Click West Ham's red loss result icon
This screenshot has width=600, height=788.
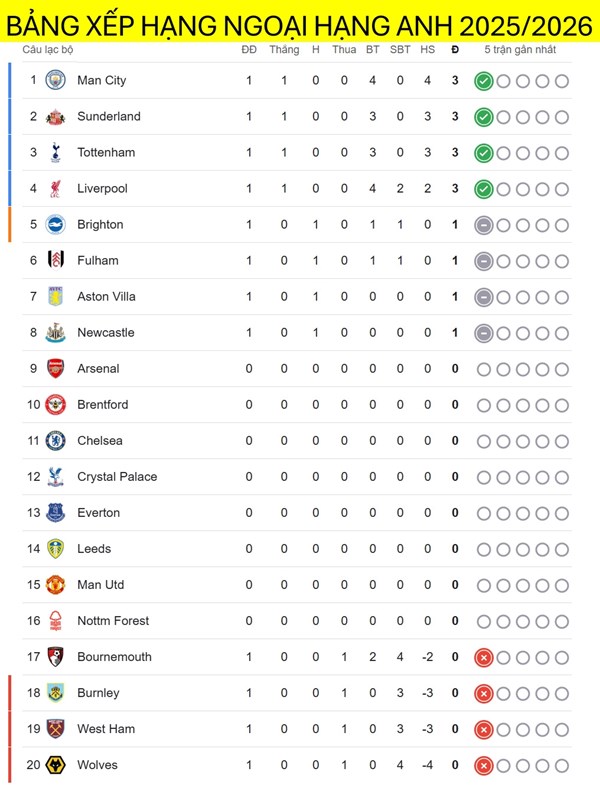[x=484, y=729]
